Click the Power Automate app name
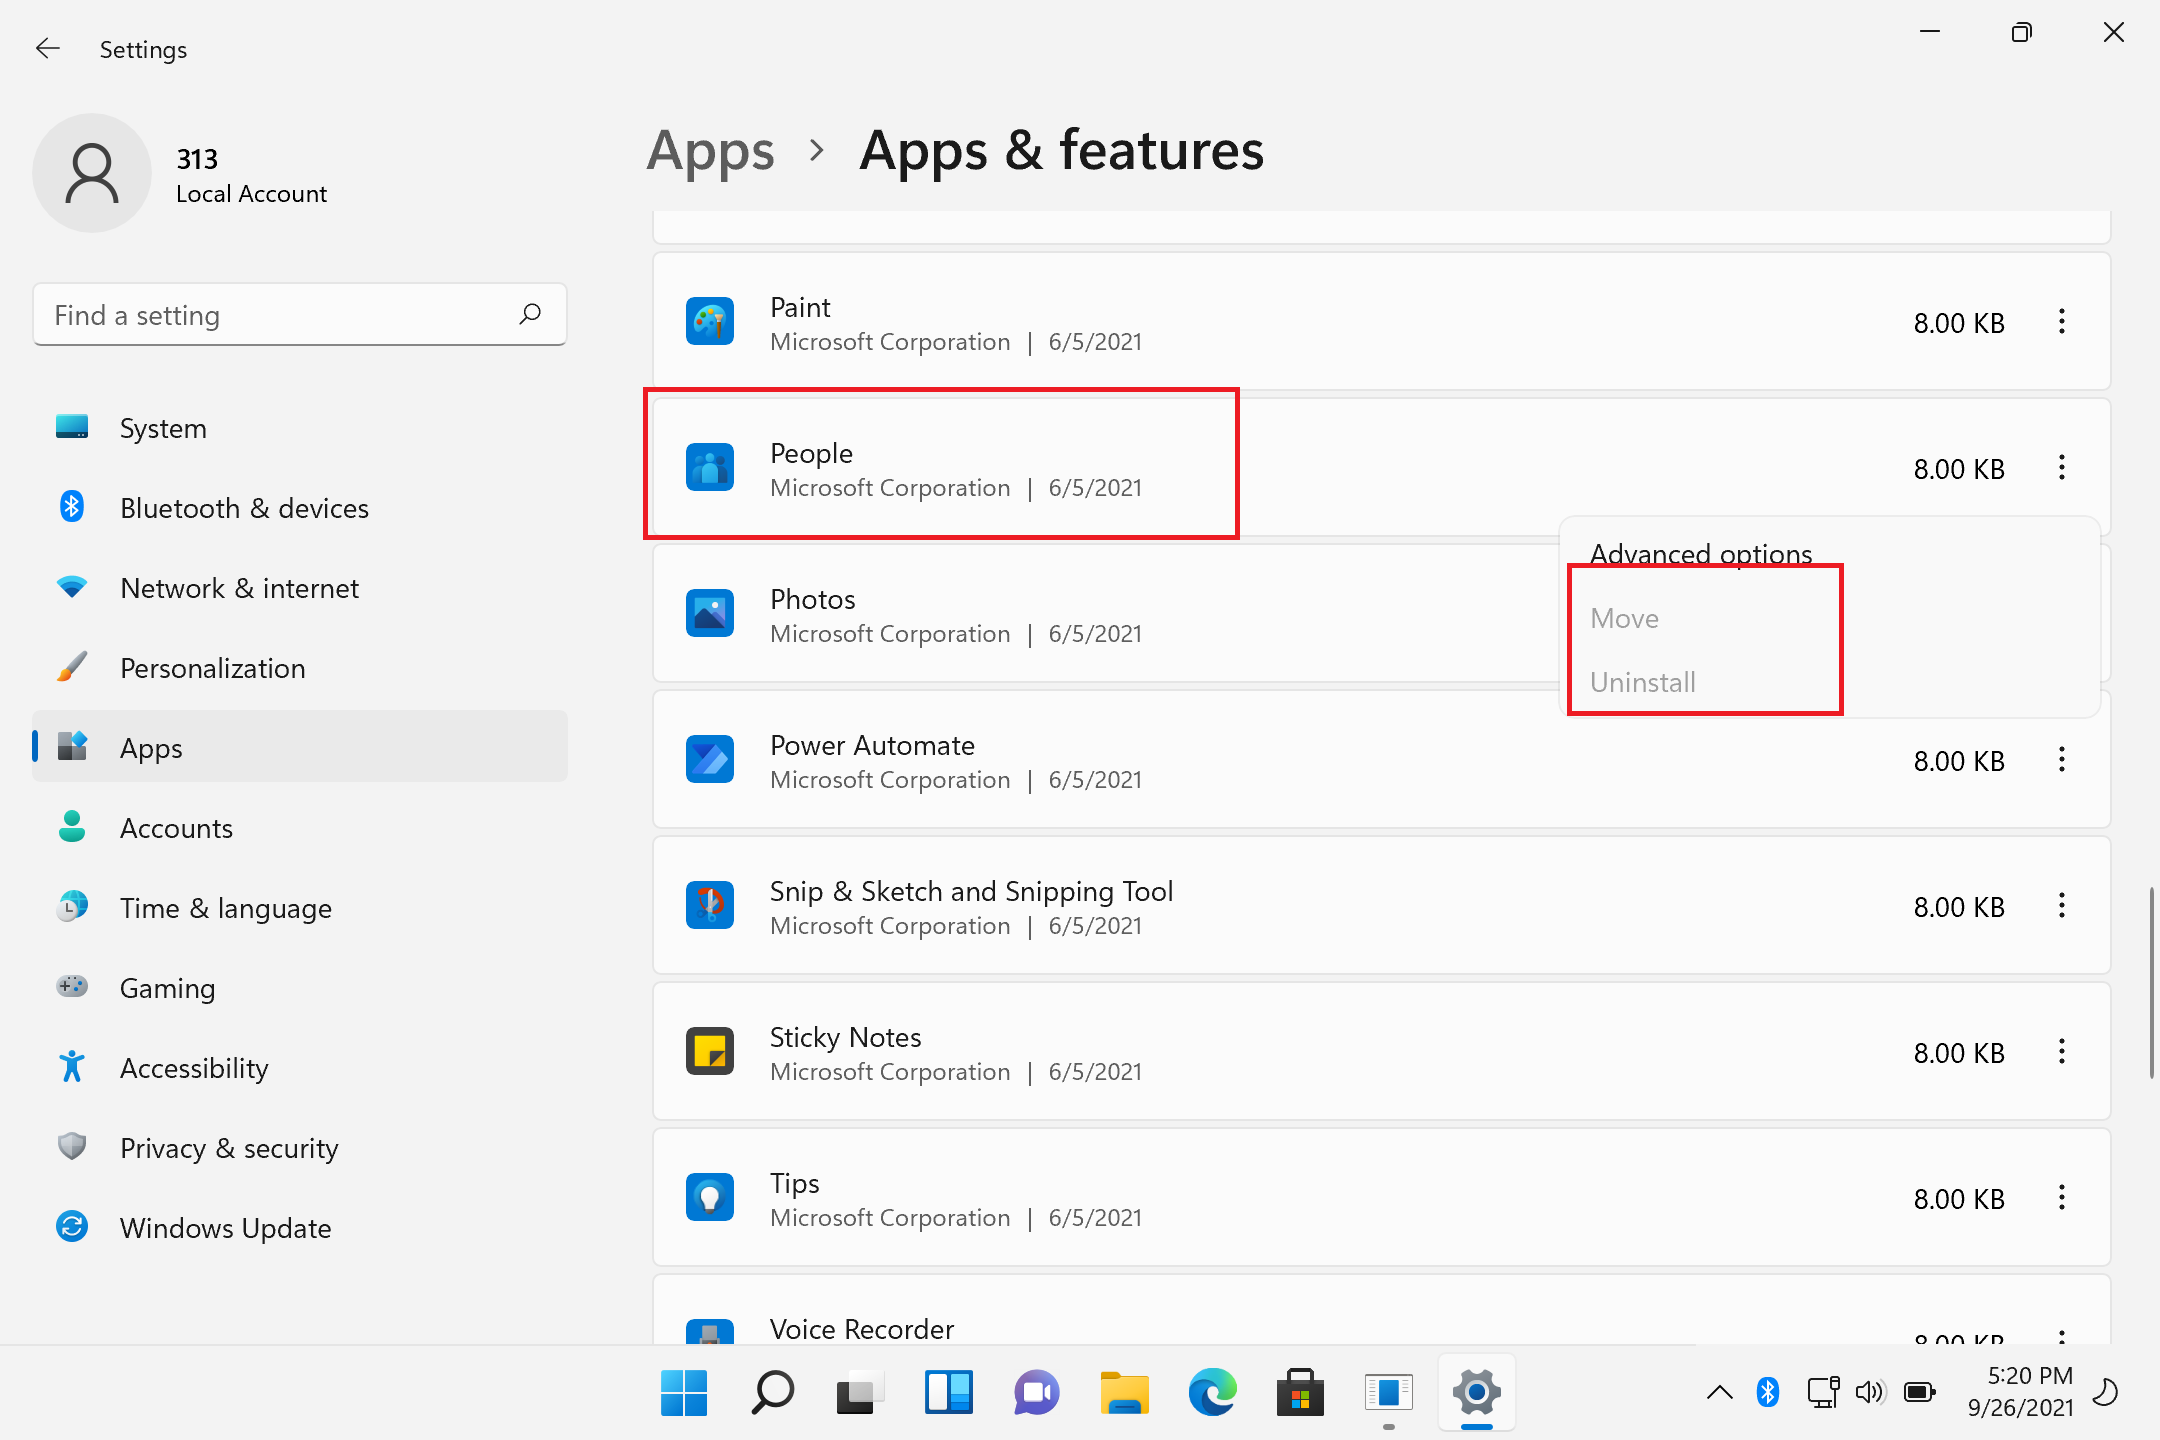This screenshot has width=2160, height=1440. (872, 746)
